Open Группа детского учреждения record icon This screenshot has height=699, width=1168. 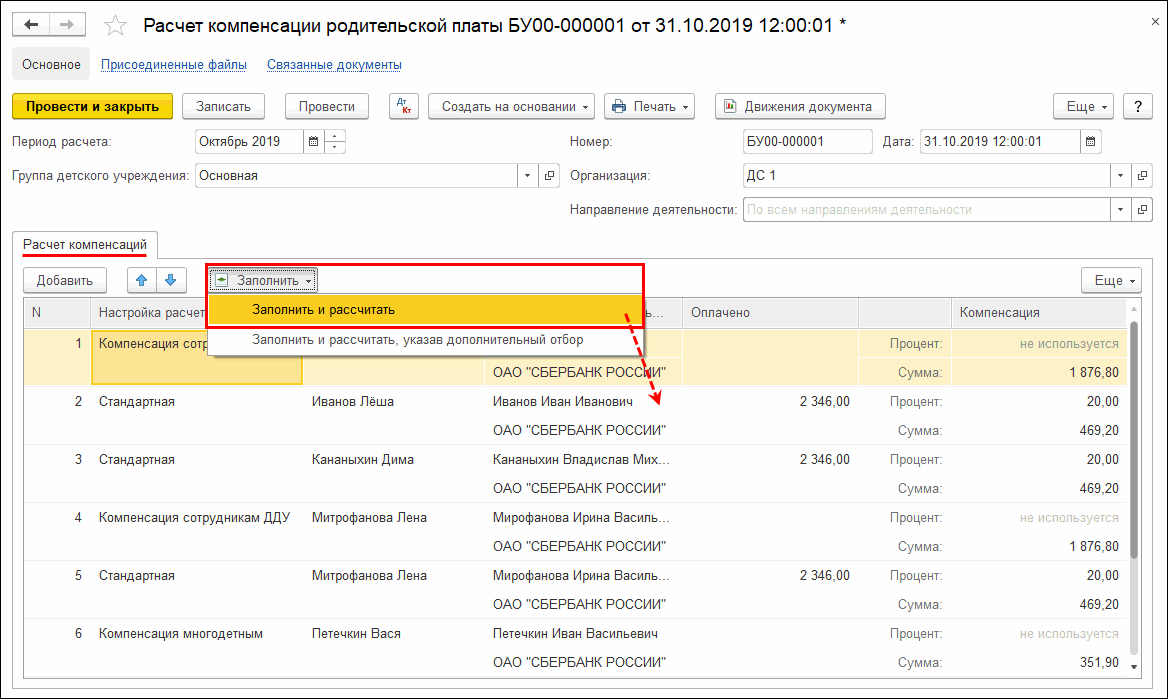coord(549,176)
